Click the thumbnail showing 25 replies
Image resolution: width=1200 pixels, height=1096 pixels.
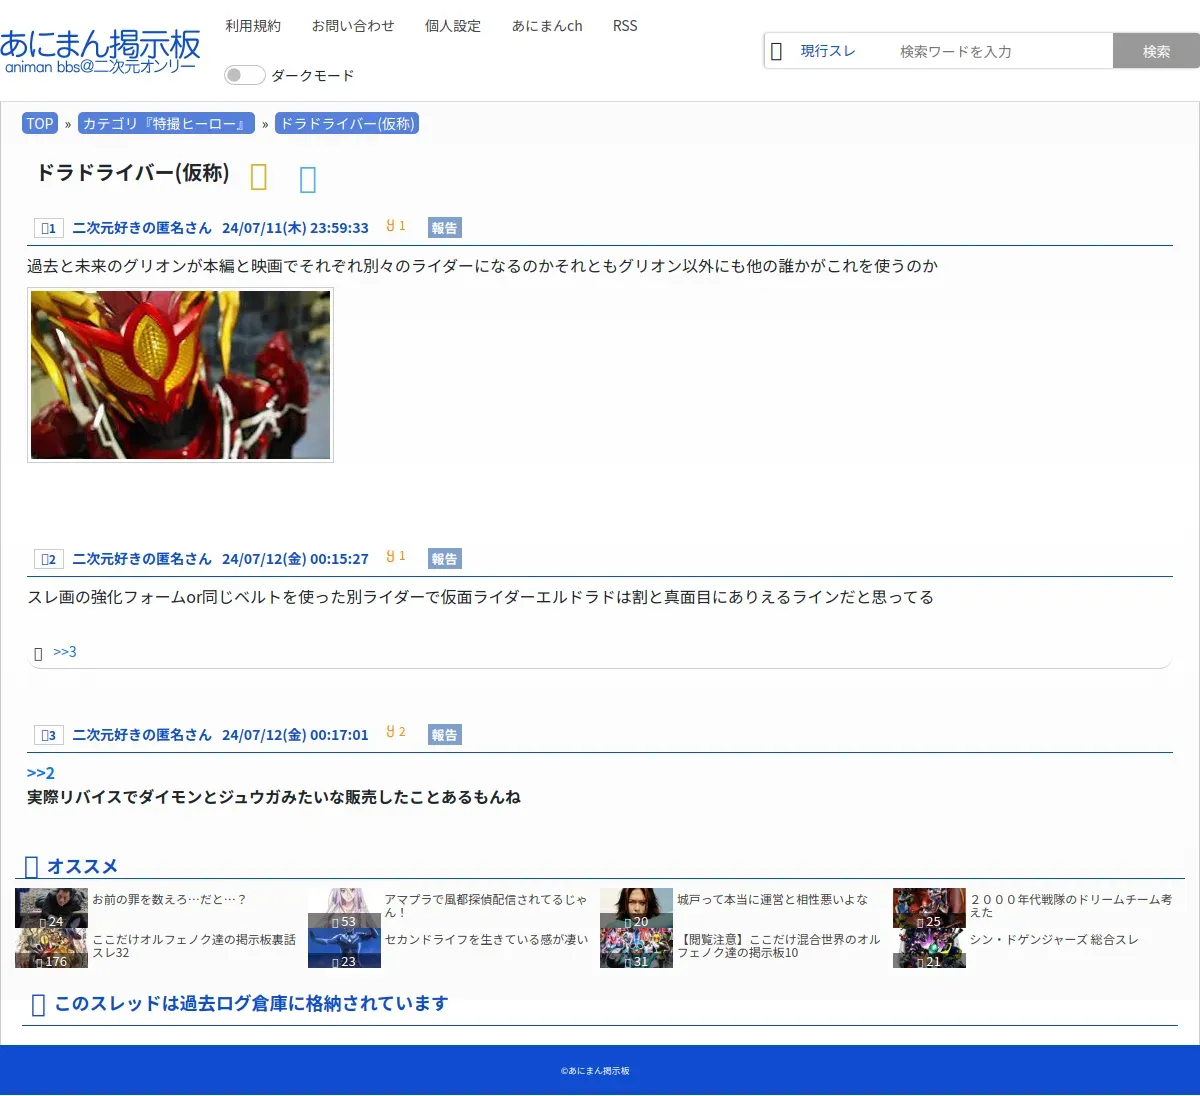point(929,908)
